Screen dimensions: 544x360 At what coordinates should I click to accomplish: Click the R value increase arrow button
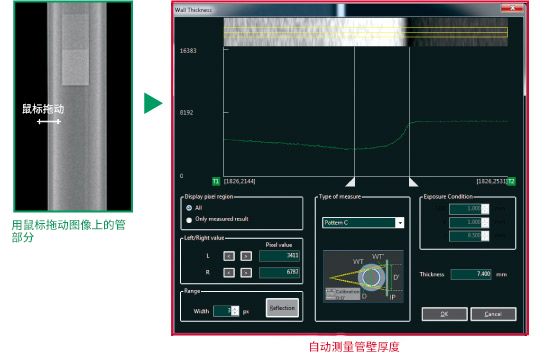(x=246, y=272)
